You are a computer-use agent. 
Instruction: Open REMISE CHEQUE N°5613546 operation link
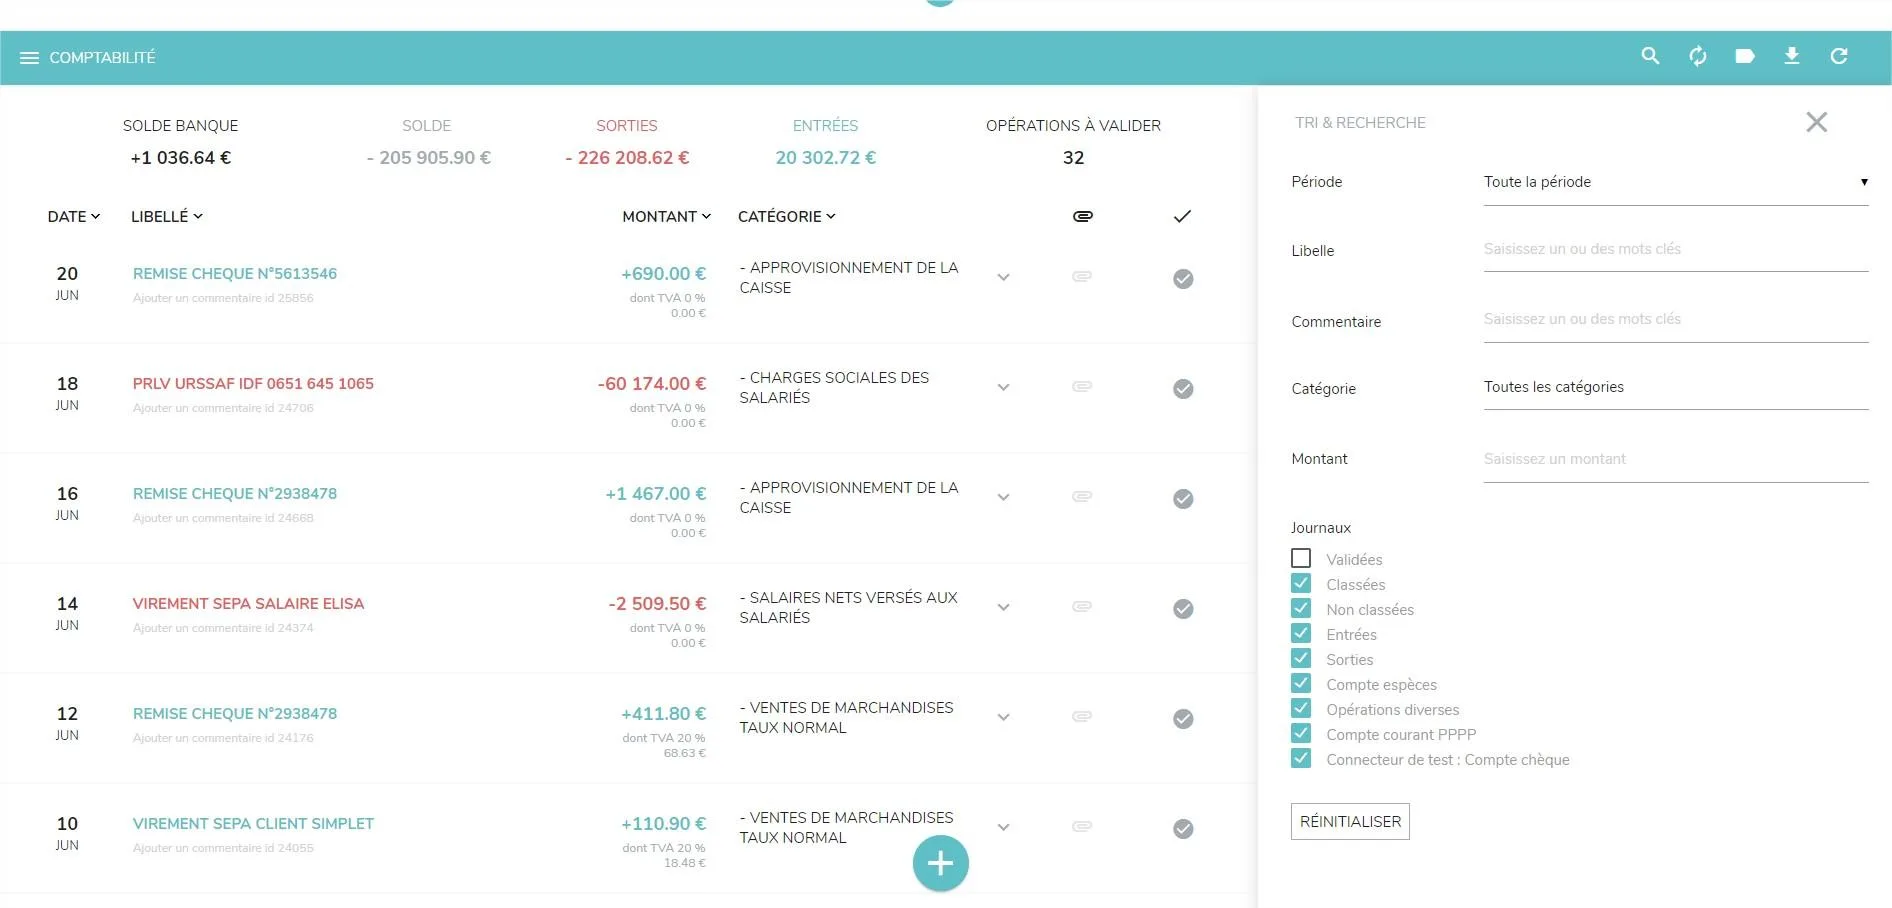click(235, 274)
